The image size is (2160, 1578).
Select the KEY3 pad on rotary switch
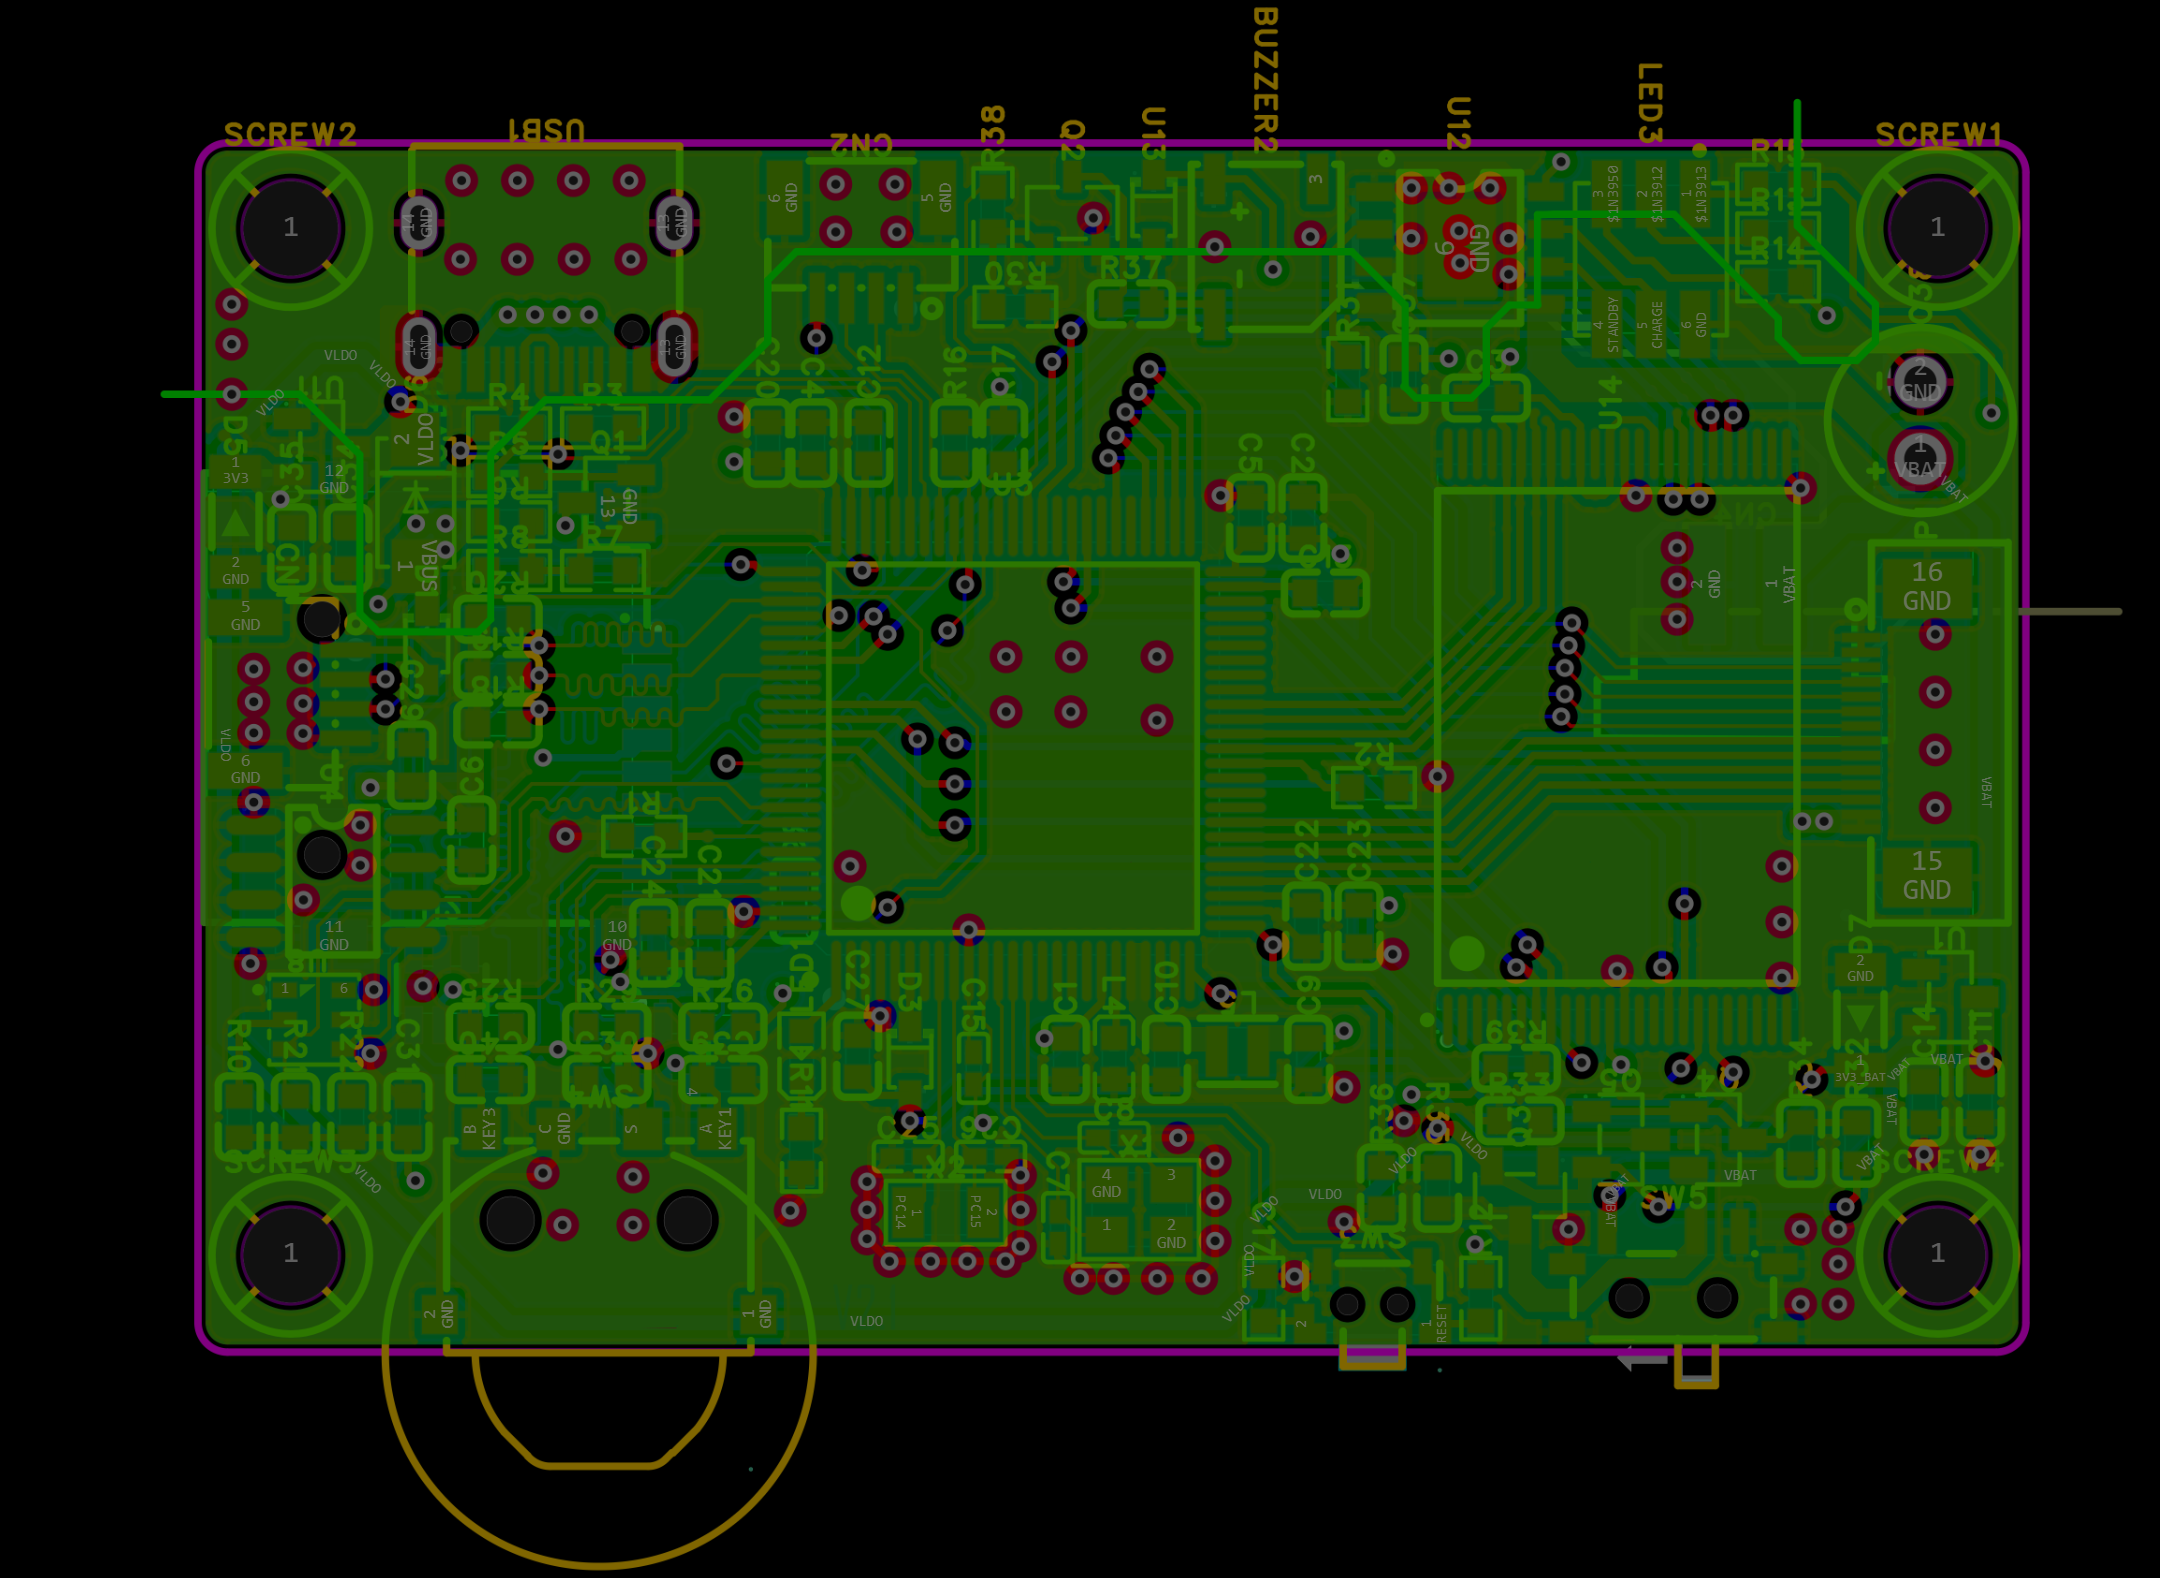481,1129
